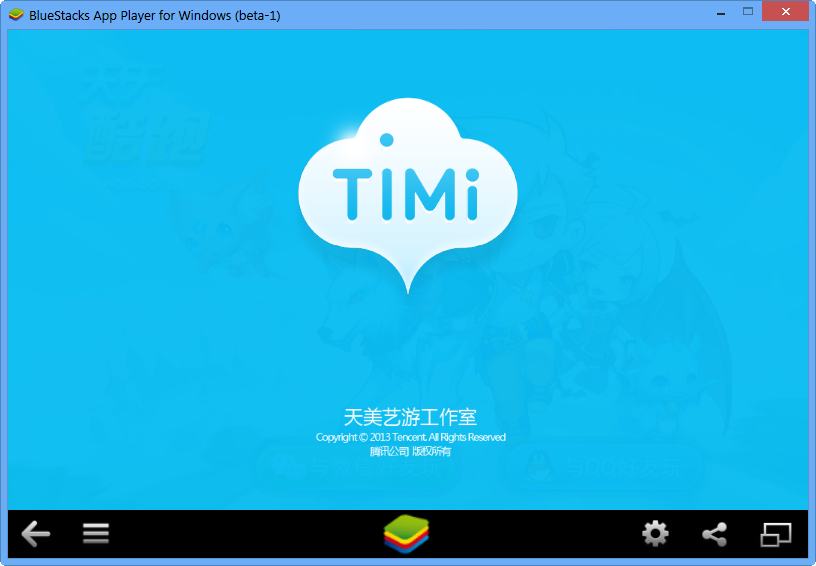Viewport: 816px width, 566px height.
Task: Click the 腾讯公司 版权所有 text
Action: 410,451
